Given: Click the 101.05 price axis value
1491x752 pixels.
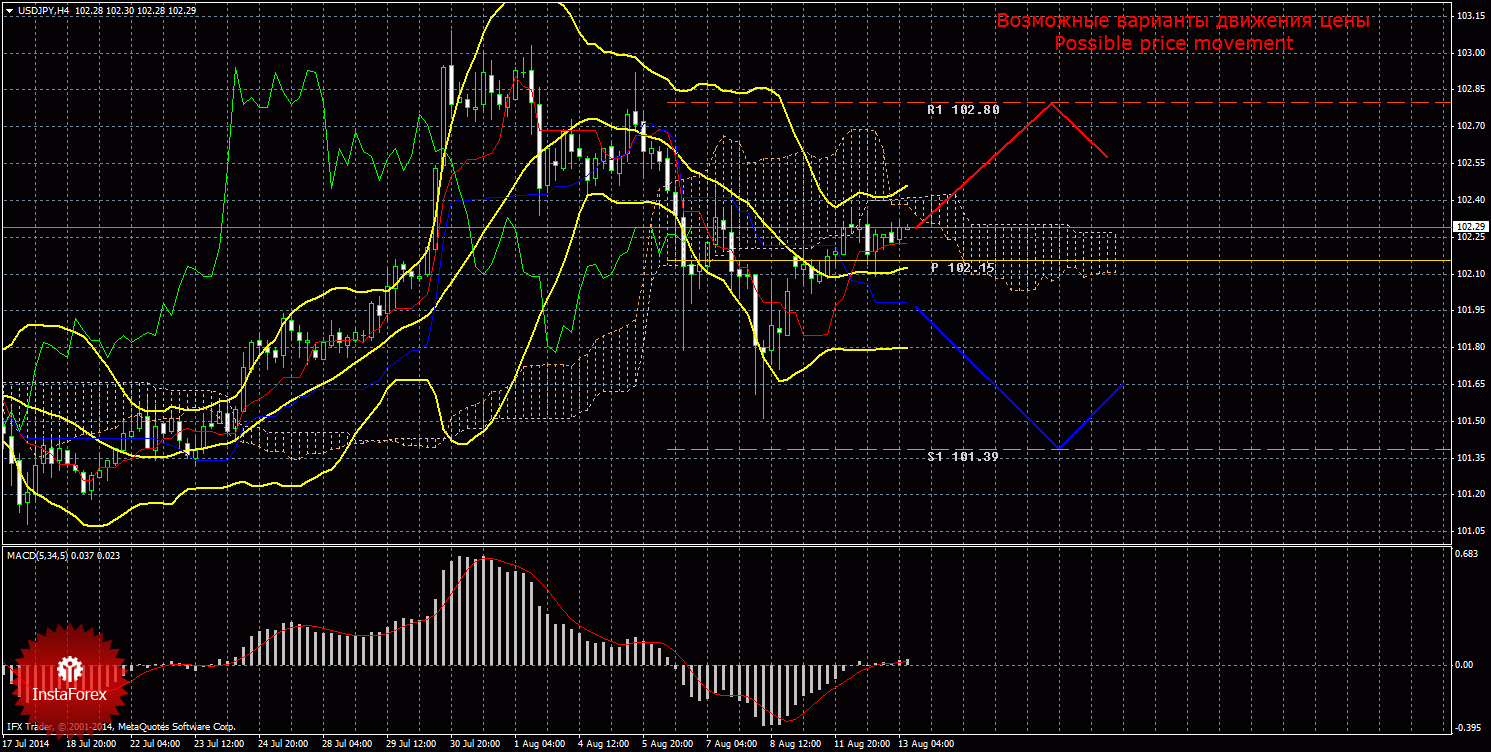Looking at the screenshot, I should 1469,532.
